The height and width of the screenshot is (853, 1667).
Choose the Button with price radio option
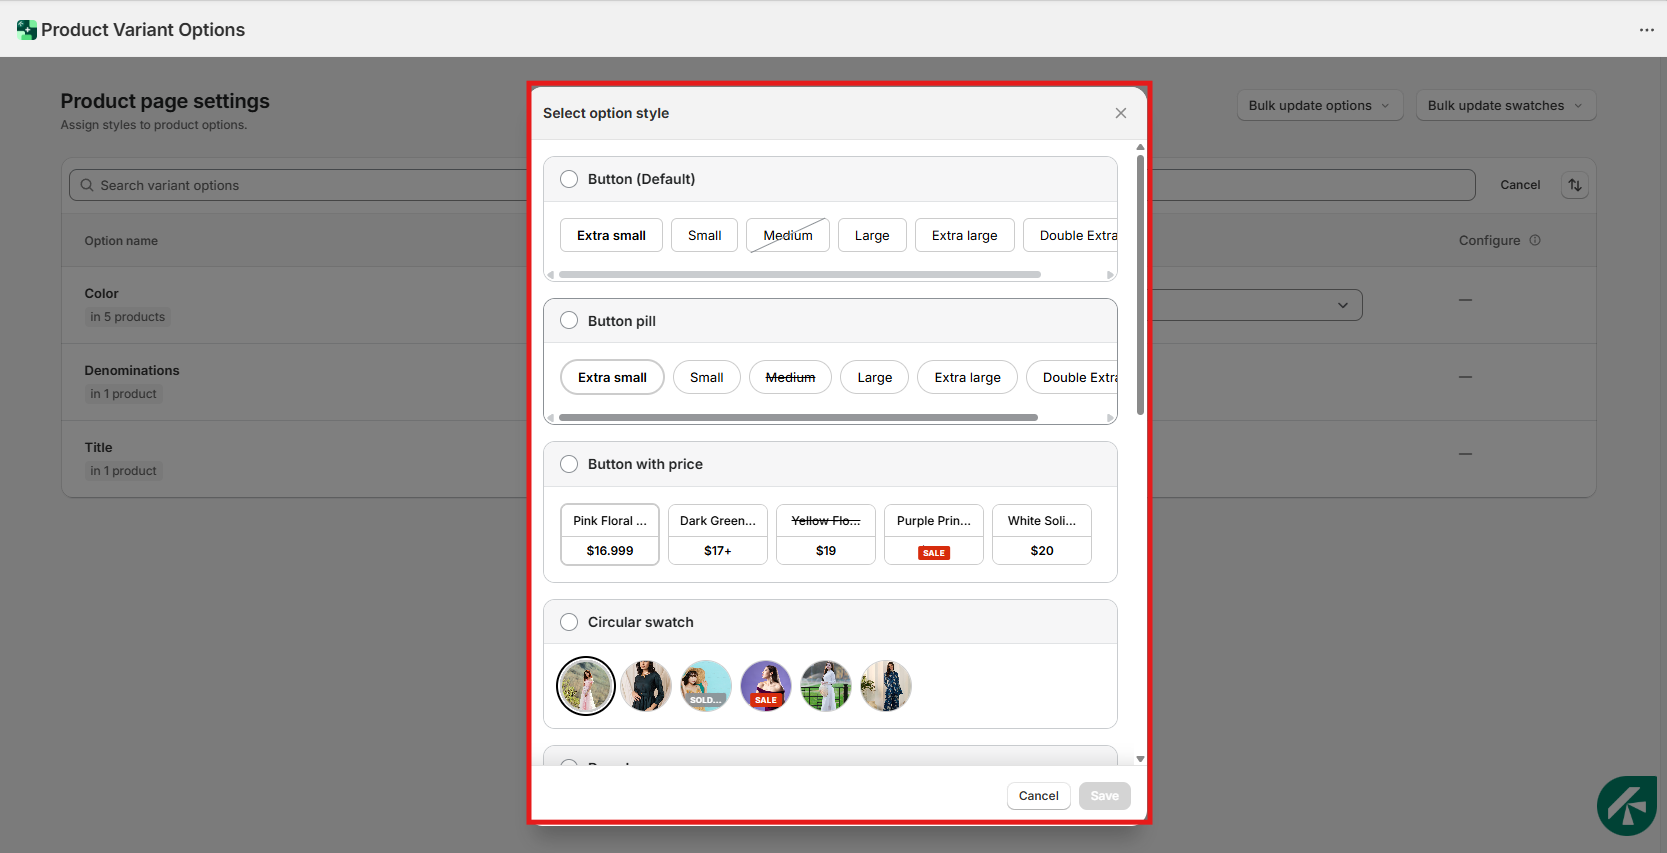(x=569, y=464)
